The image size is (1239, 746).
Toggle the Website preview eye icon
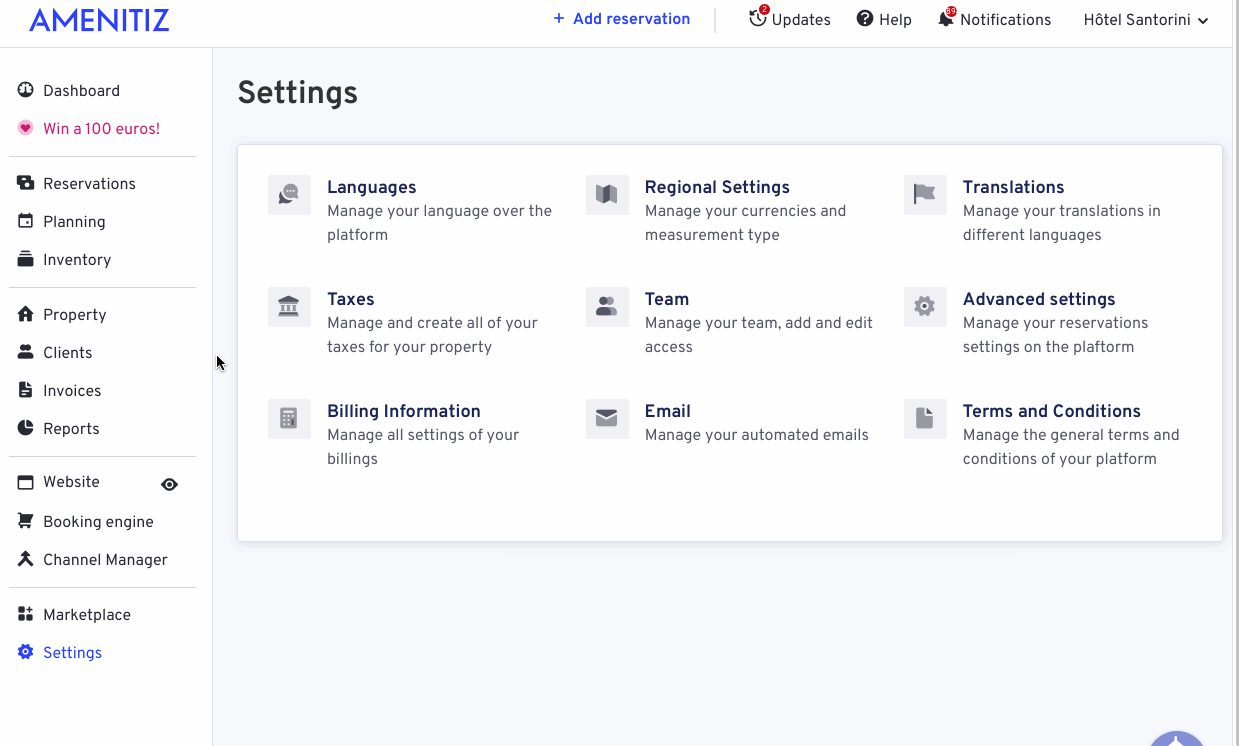coord(170,484)
